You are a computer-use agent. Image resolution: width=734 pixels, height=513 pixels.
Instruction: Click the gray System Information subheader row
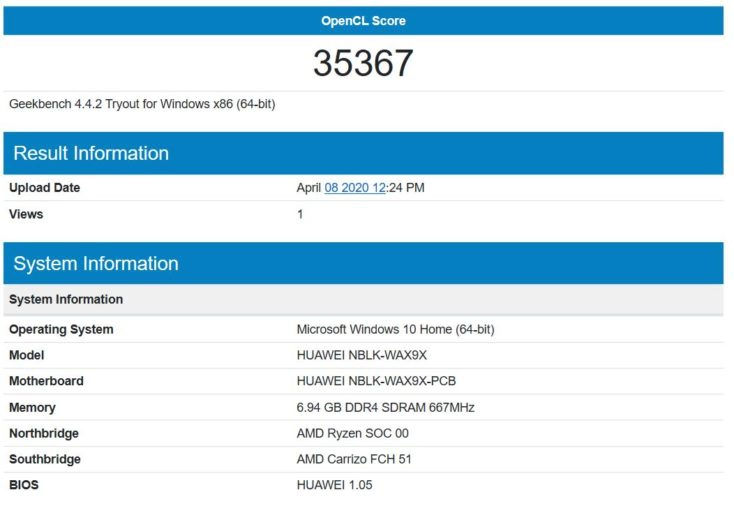tap(66, 299)
